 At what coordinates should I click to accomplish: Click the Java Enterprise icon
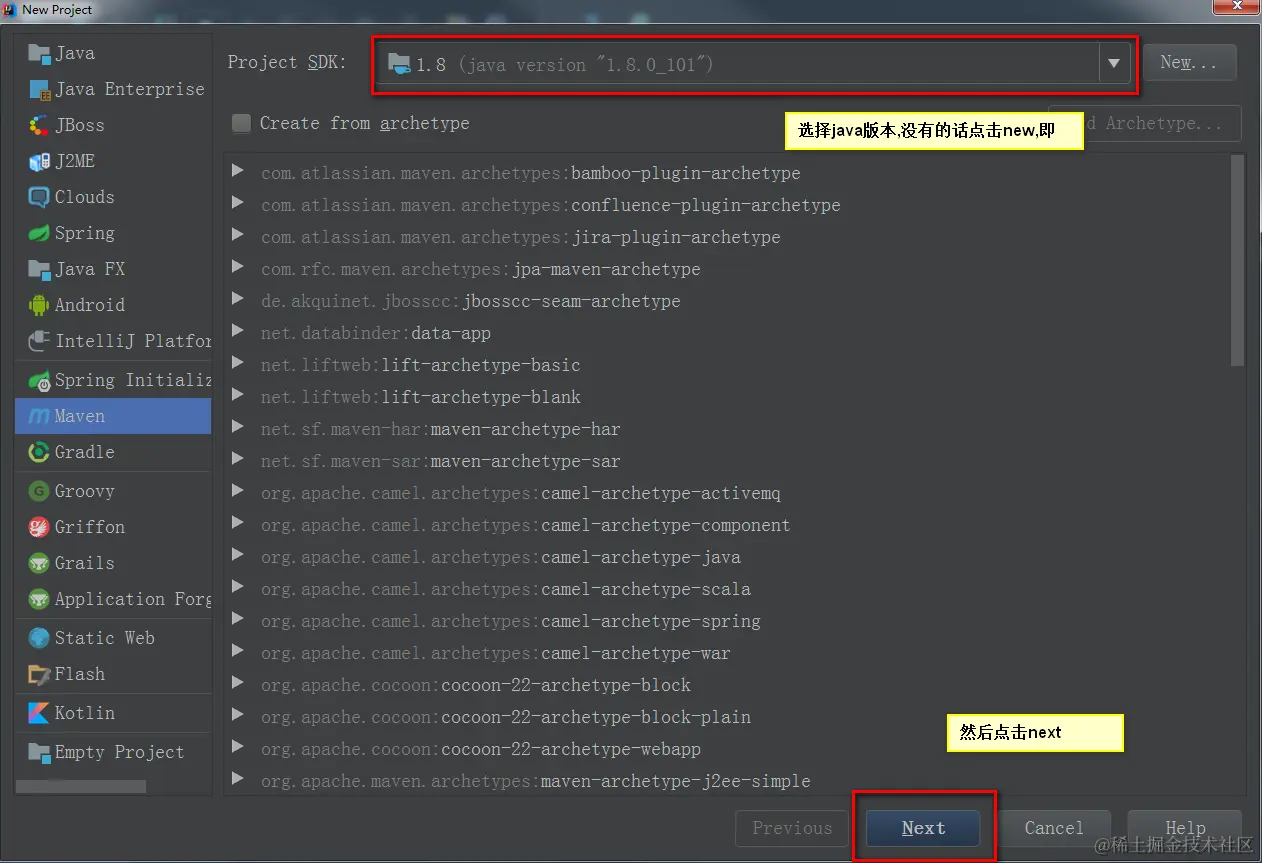pyautogui.click(x=39, y=89)
